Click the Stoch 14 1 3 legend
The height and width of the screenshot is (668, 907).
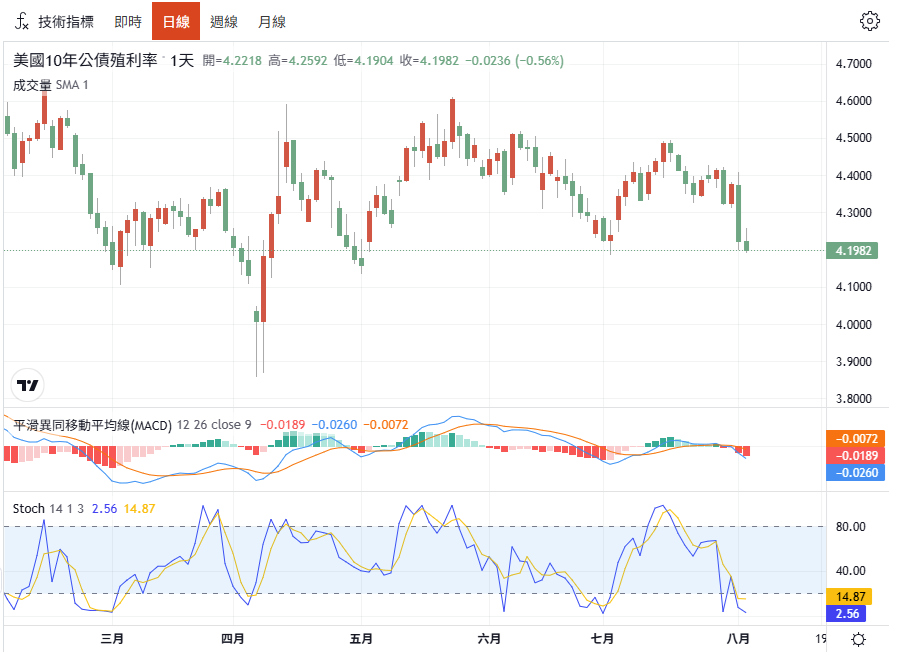tap(48, 508)
